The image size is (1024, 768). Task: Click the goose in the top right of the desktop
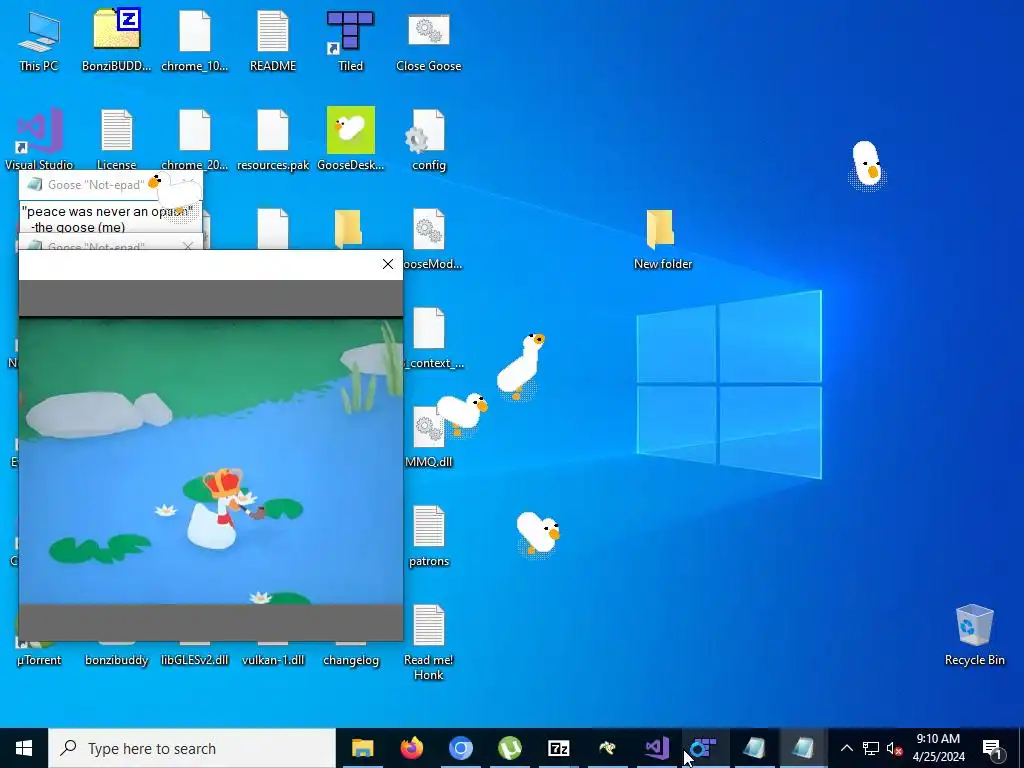coord(867,165)
